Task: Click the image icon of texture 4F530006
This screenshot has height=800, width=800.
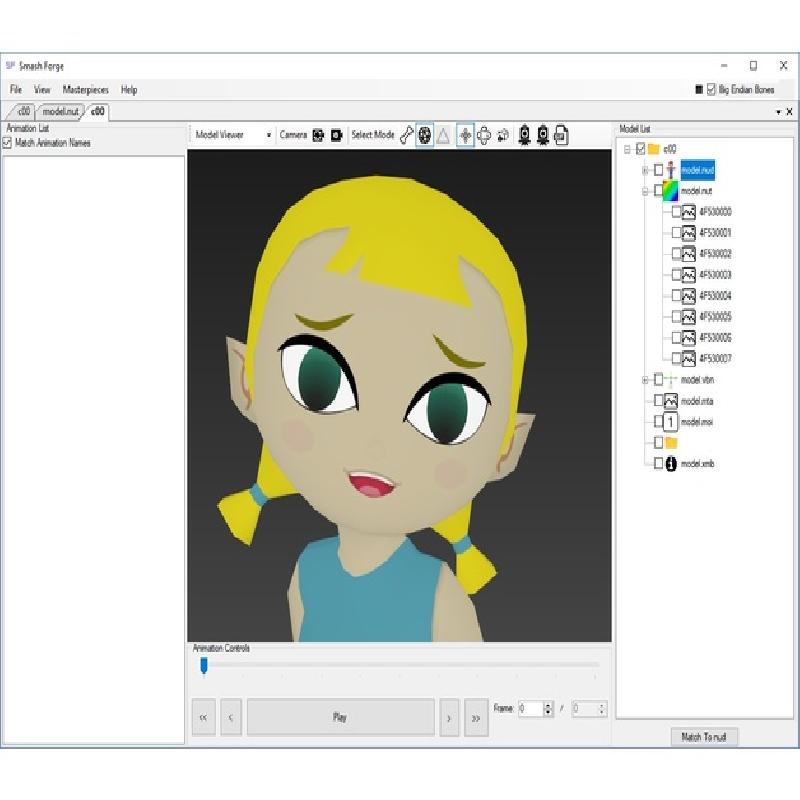Action: [689, 337]
